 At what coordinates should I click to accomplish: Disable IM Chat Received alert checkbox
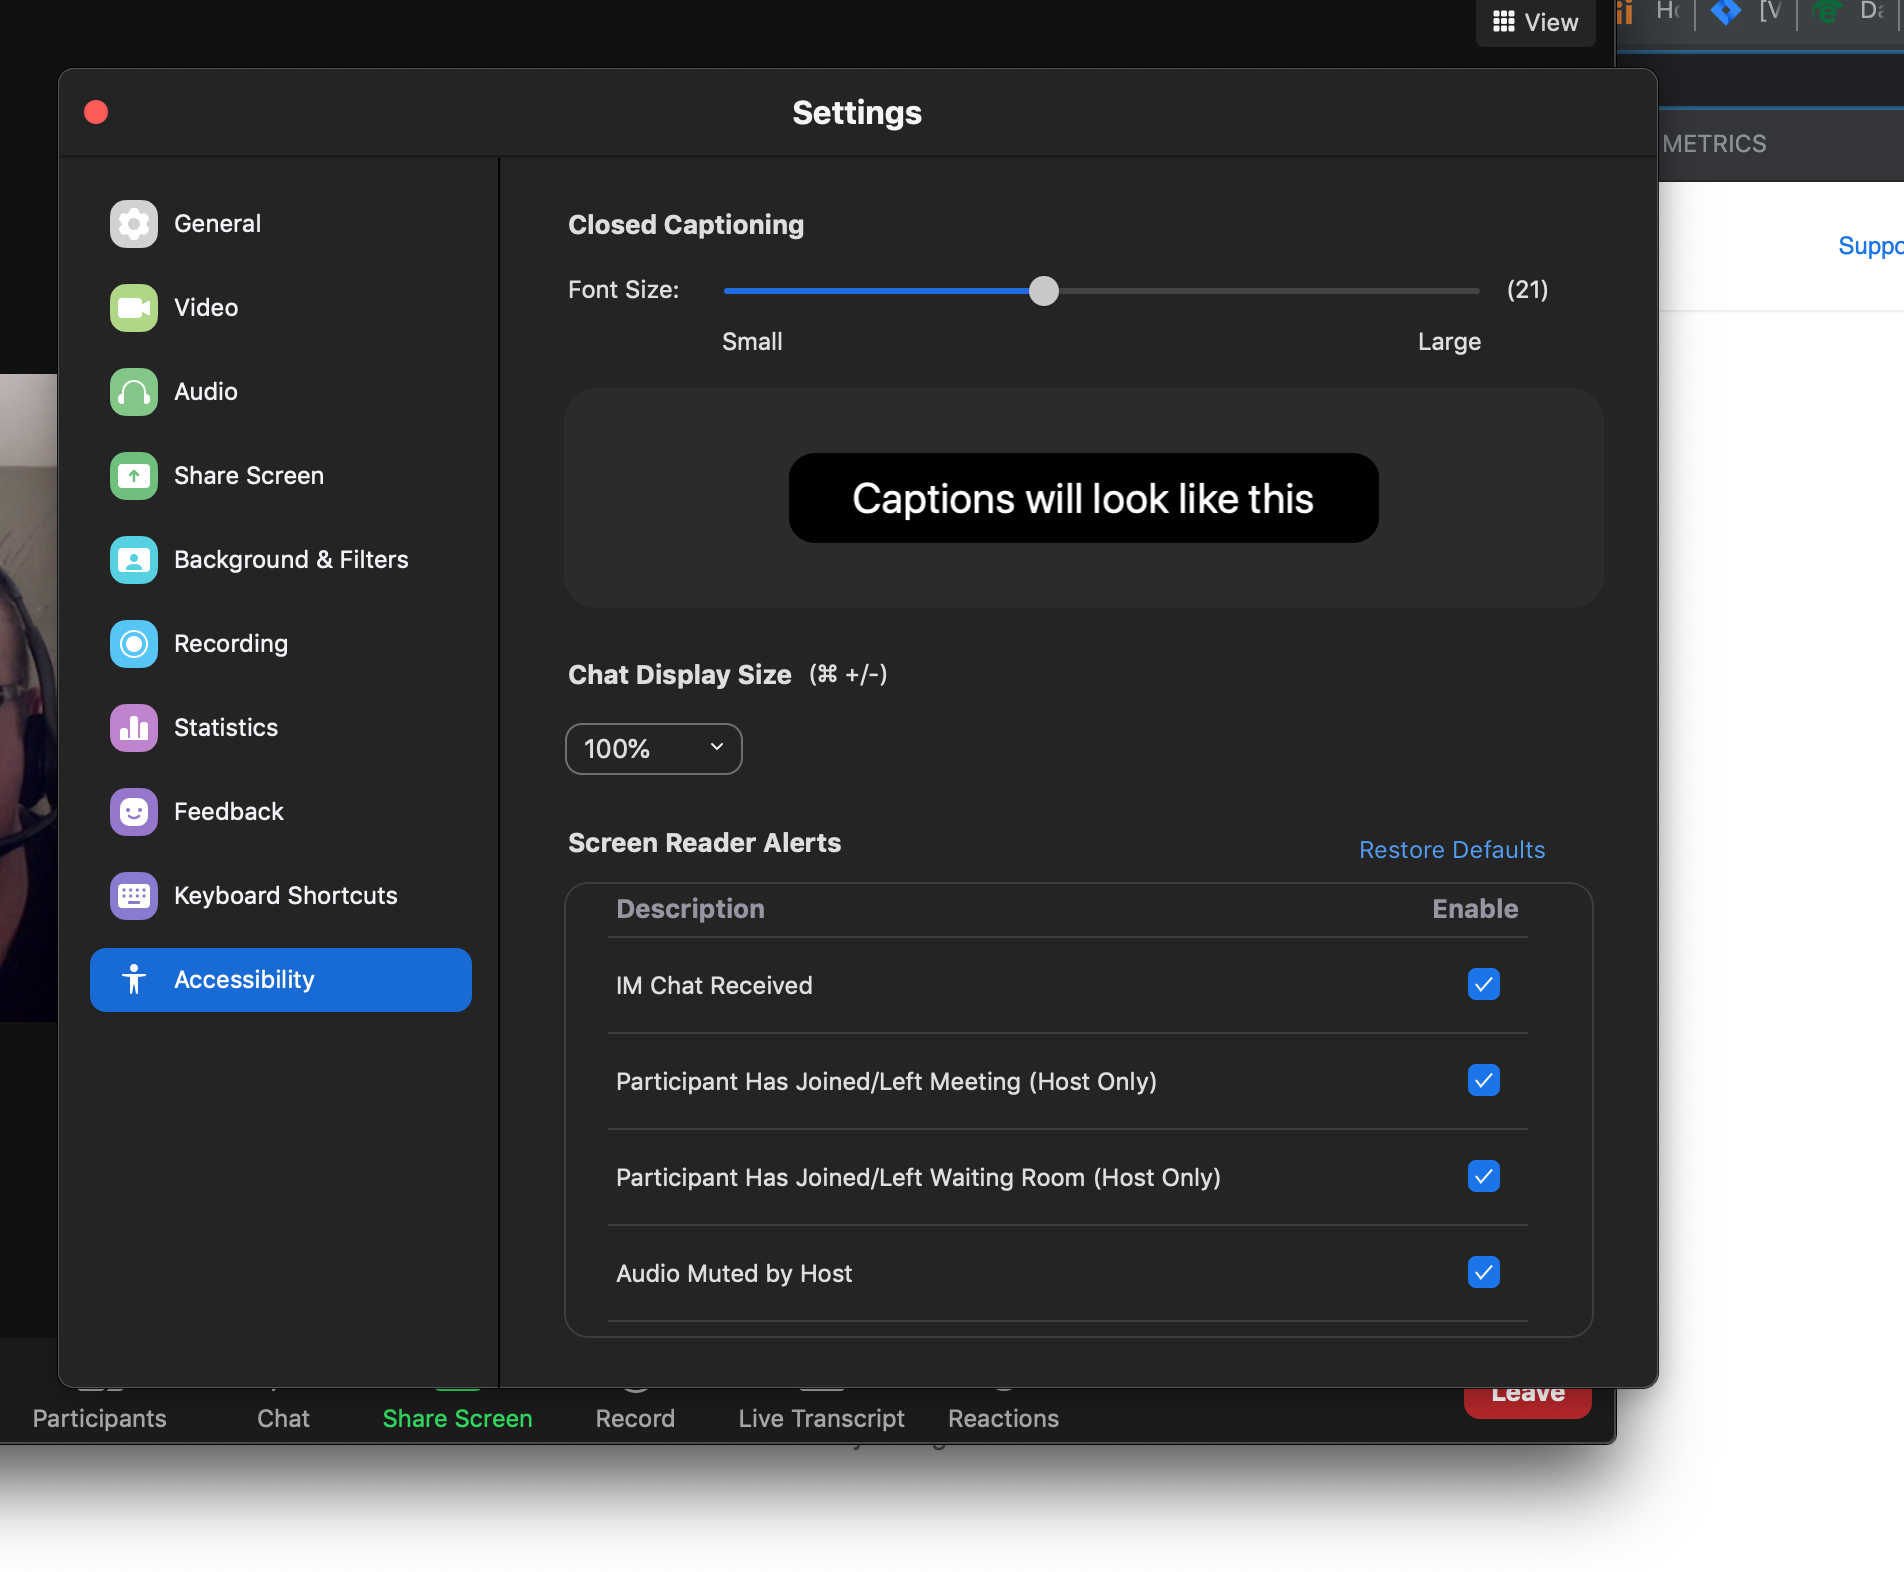tap(1483, 985)
